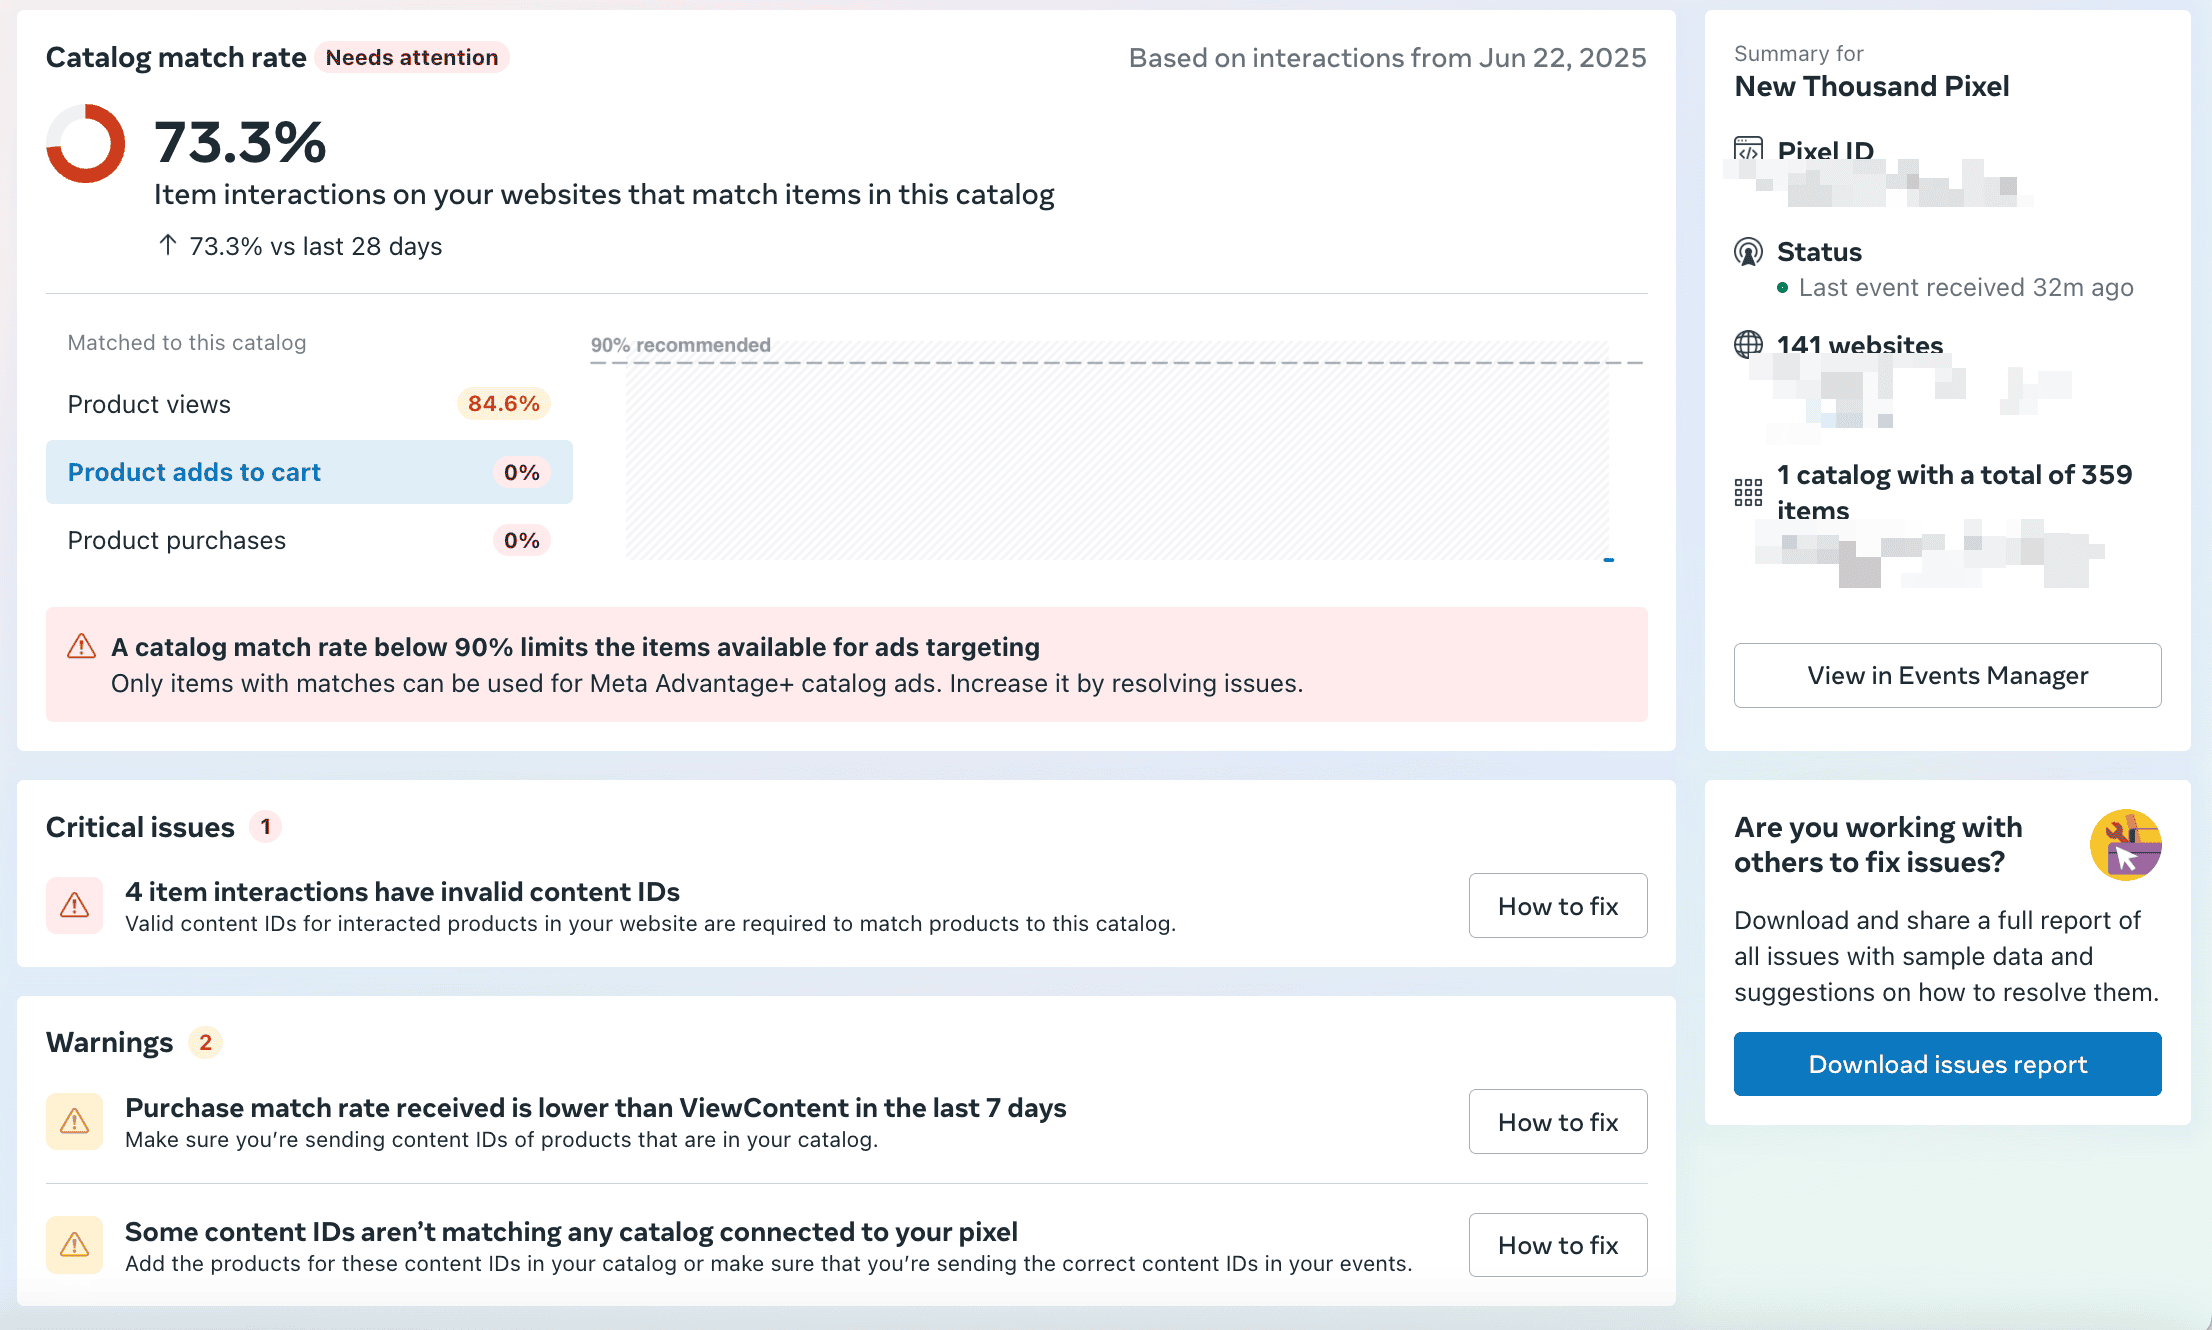Image resolution: width=2212 pixels, height=1330 pixels.
Task: Select the Product purchases metric row
Action: pyautogui.click(x=309, y=540)
